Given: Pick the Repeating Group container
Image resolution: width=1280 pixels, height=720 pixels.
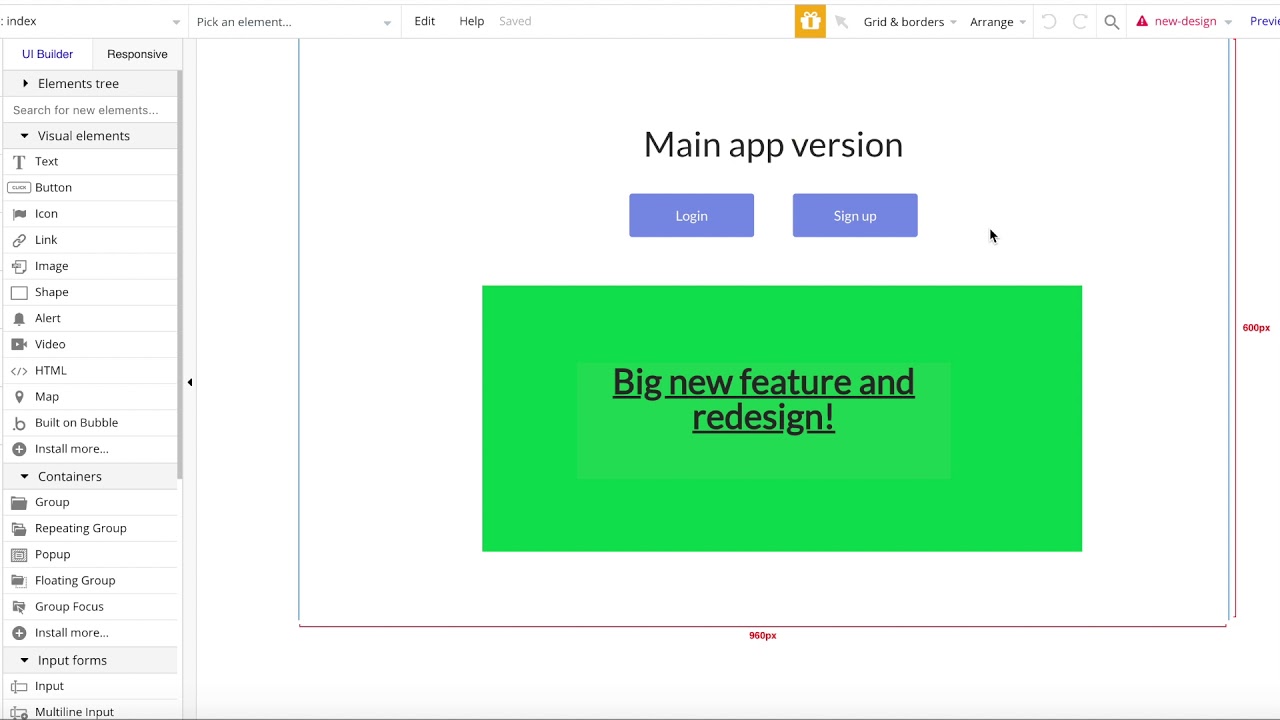Looking at the screenshot, I should [x=90, y=528].
